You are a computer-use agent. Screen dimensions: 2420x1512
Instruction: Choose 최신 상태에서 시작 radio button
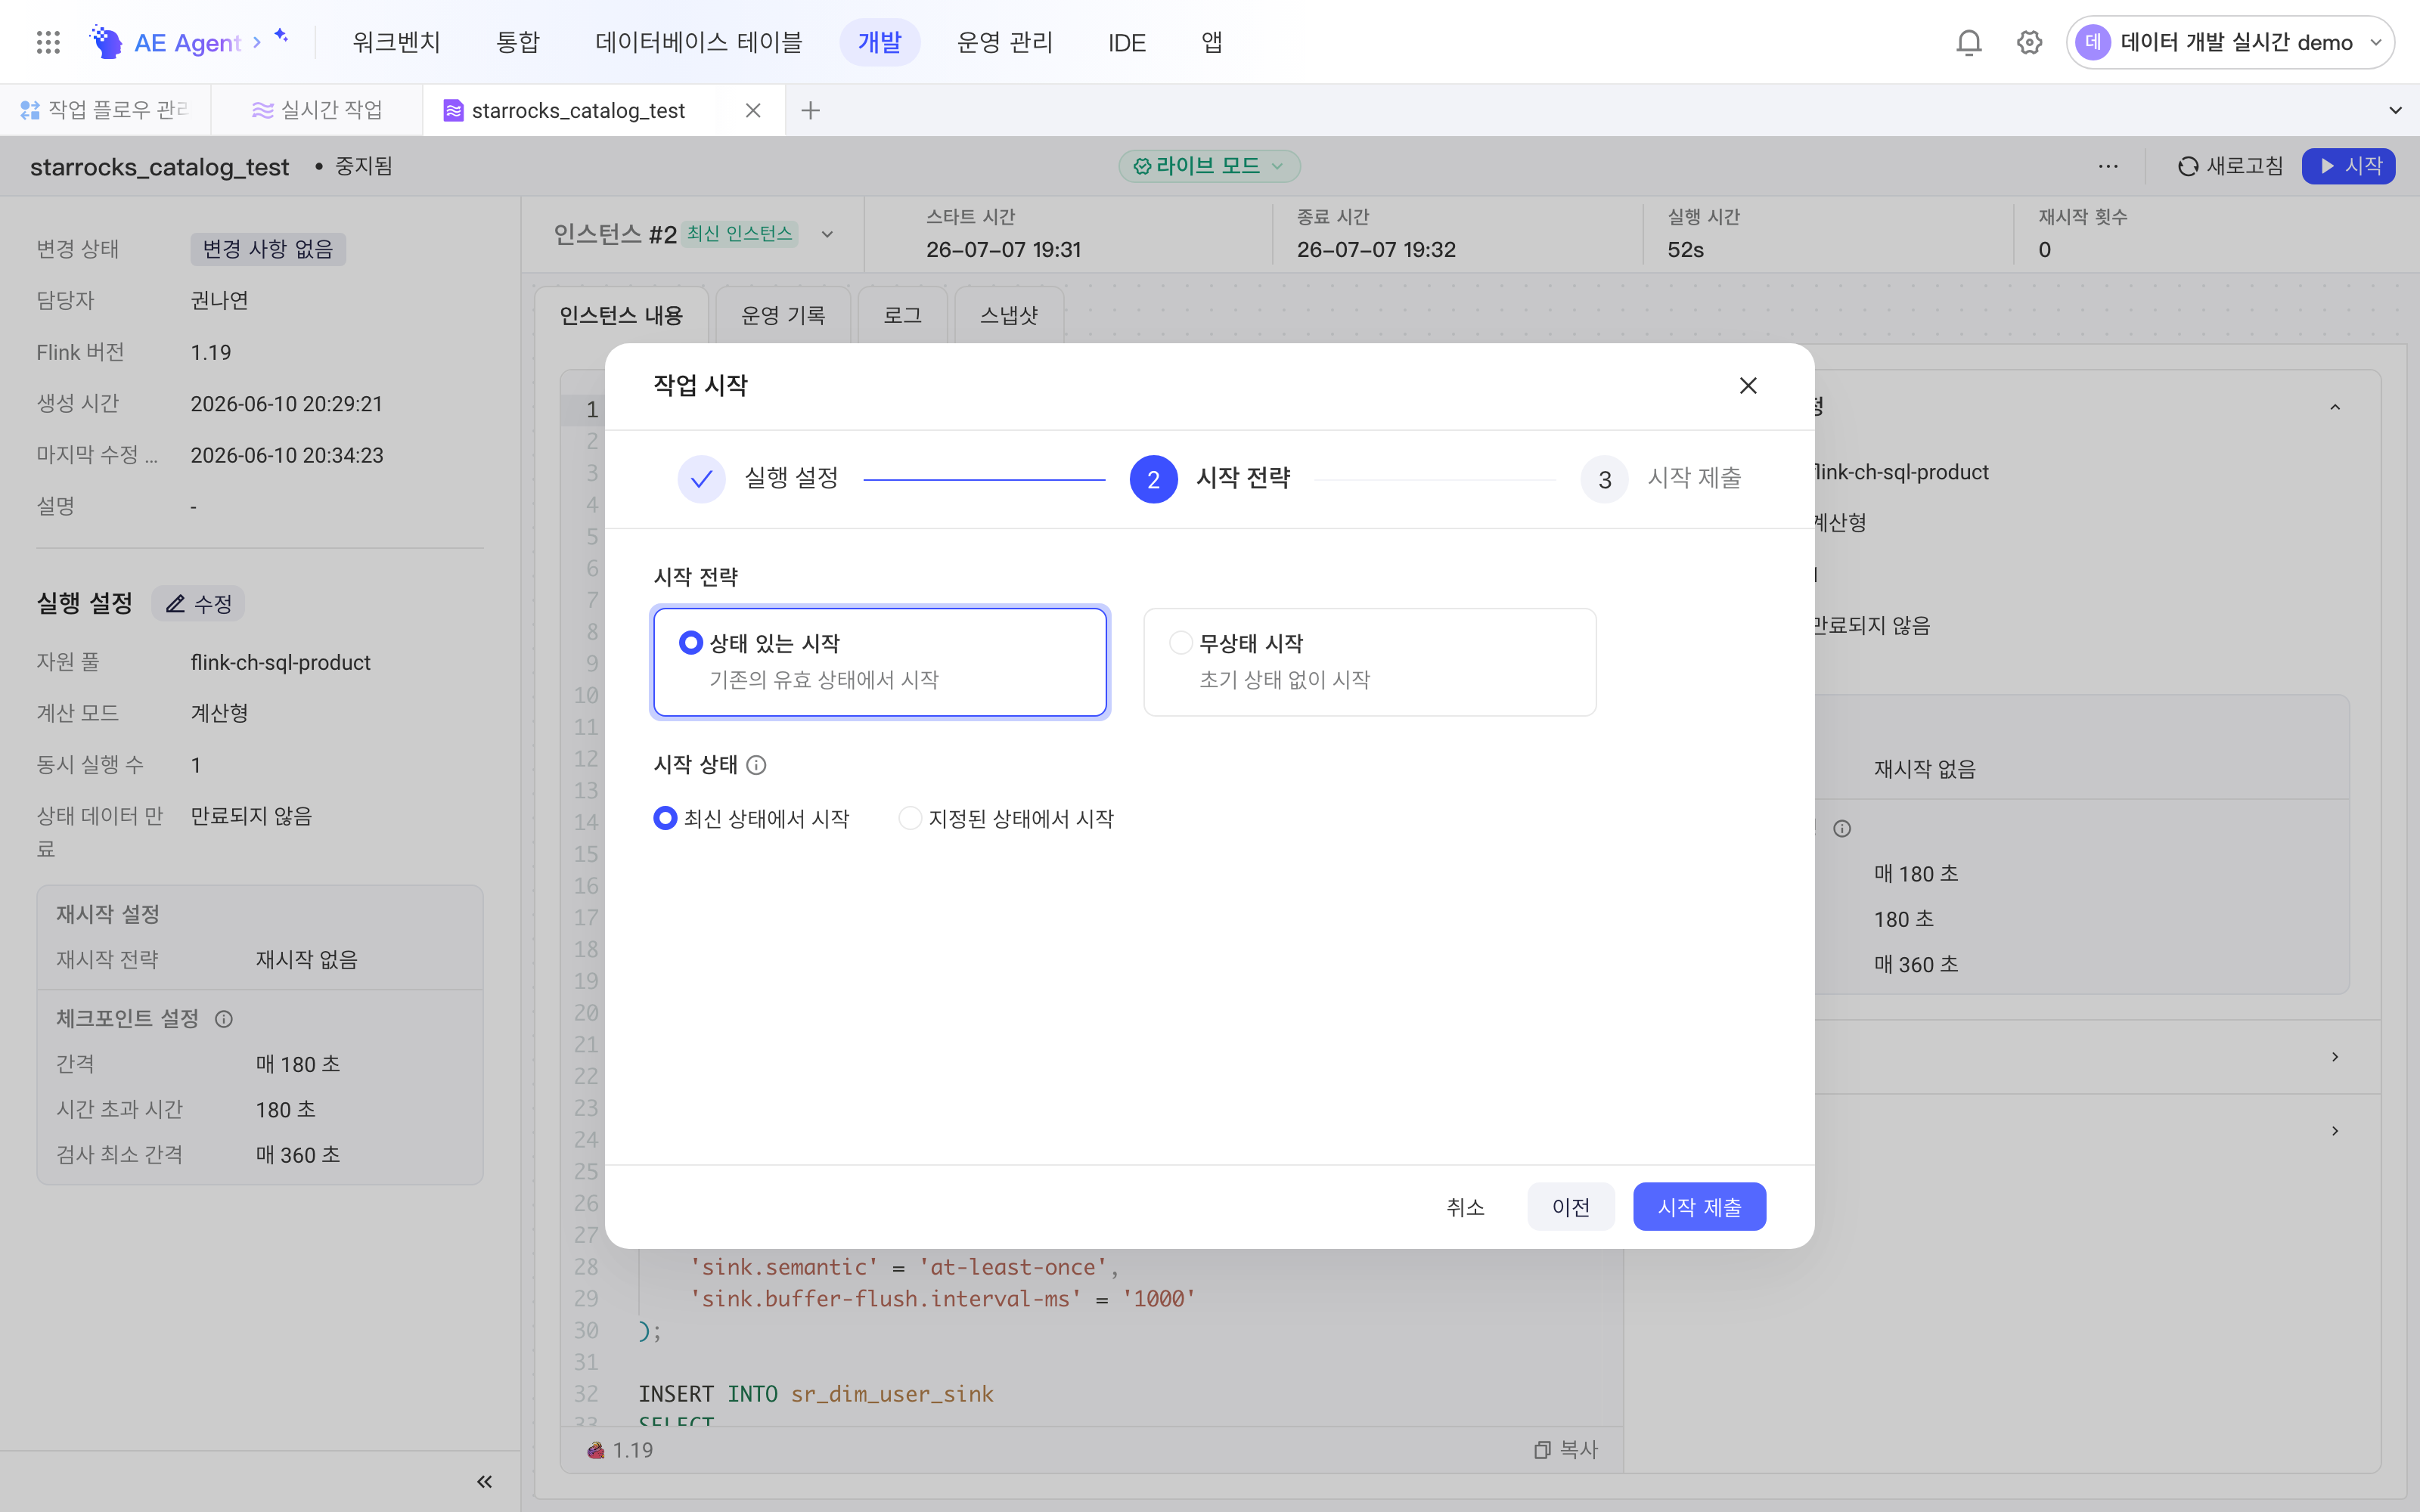point(665,819)
